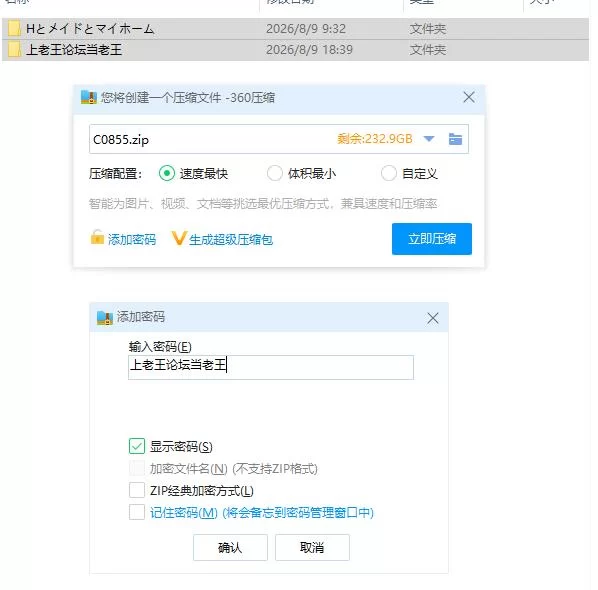Click the 生成超级压缩包 link
This screenshot has height=590, width=598.
pos(231,240)
